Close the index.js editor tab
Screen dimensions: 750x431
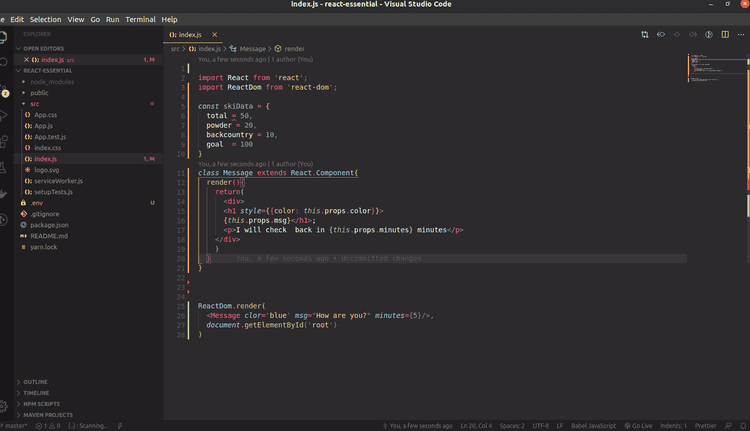tap(215, 34)
